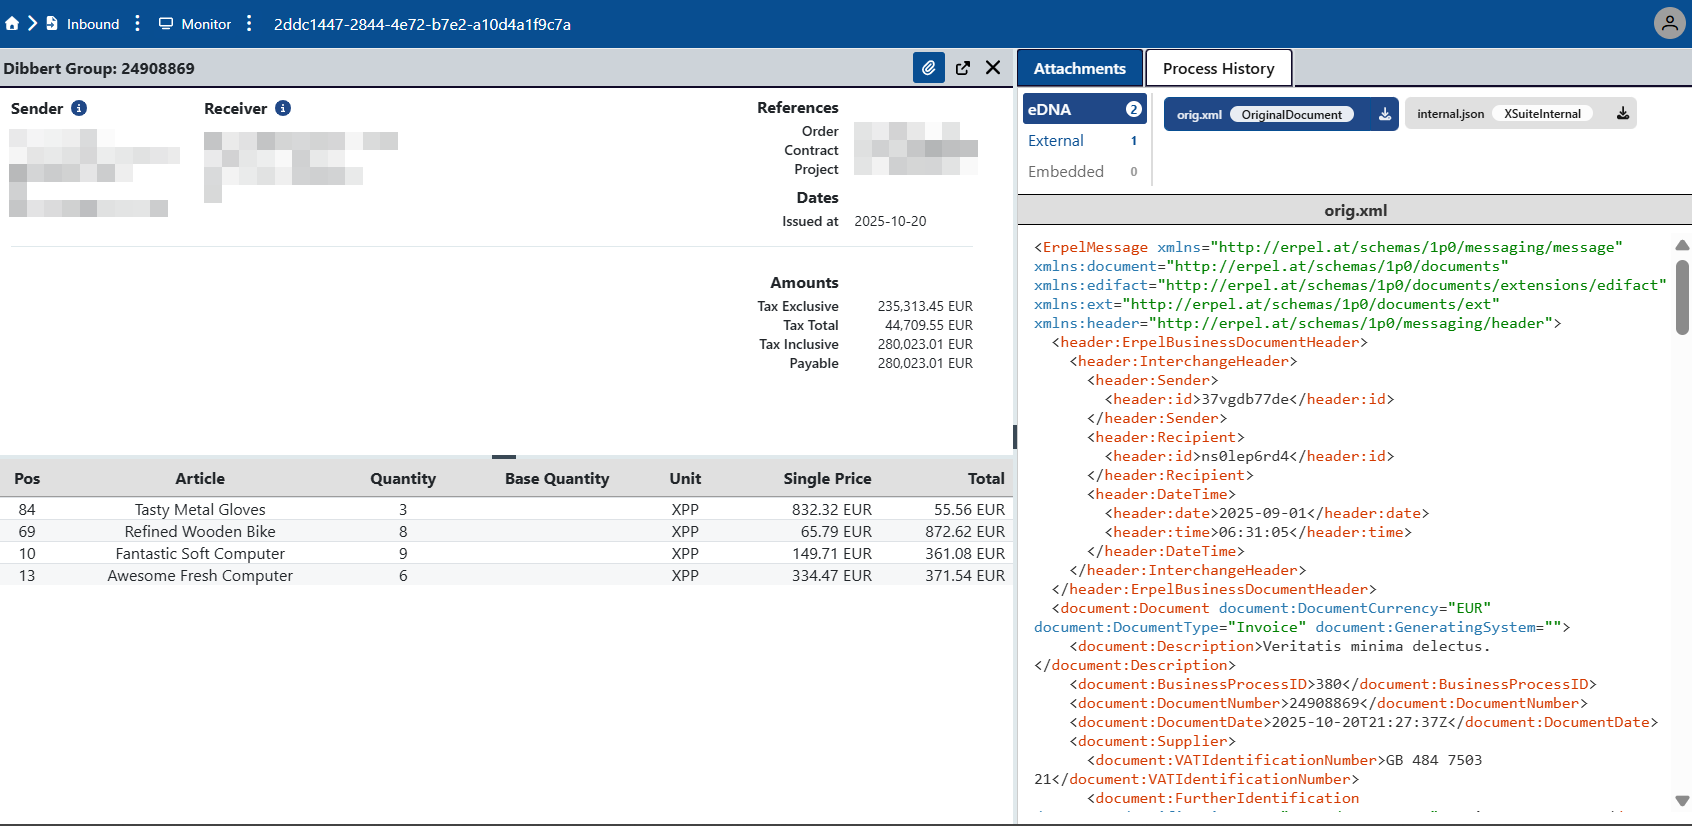The height and width of the screenshot is (830, 1692).
Task: Download the orig.xml file
Action: coord(1384,114)
